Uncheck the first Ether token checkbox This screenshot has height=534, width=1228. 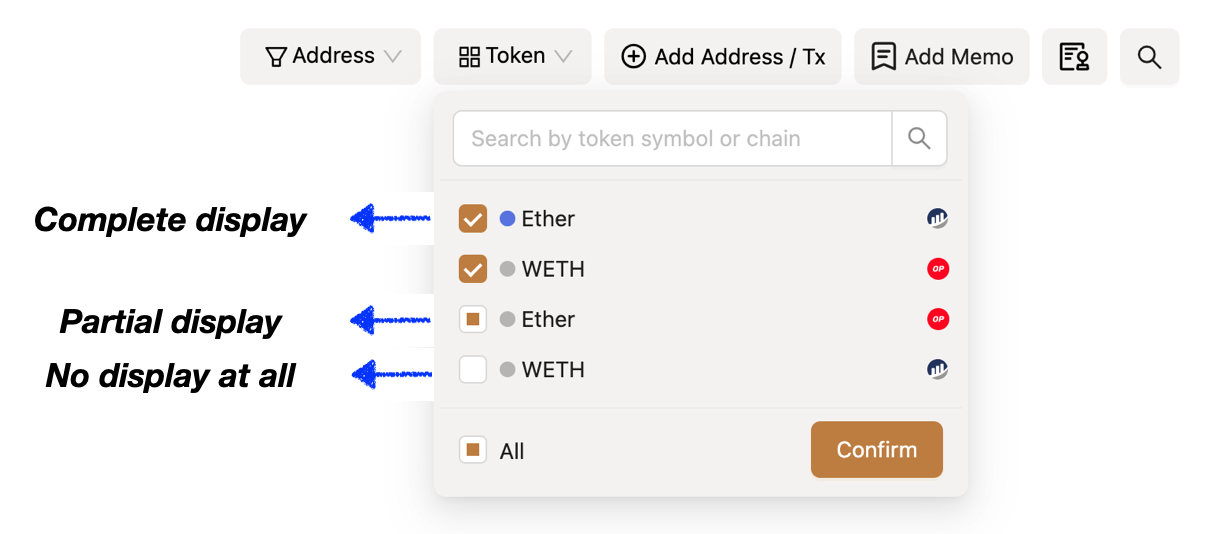473,219
